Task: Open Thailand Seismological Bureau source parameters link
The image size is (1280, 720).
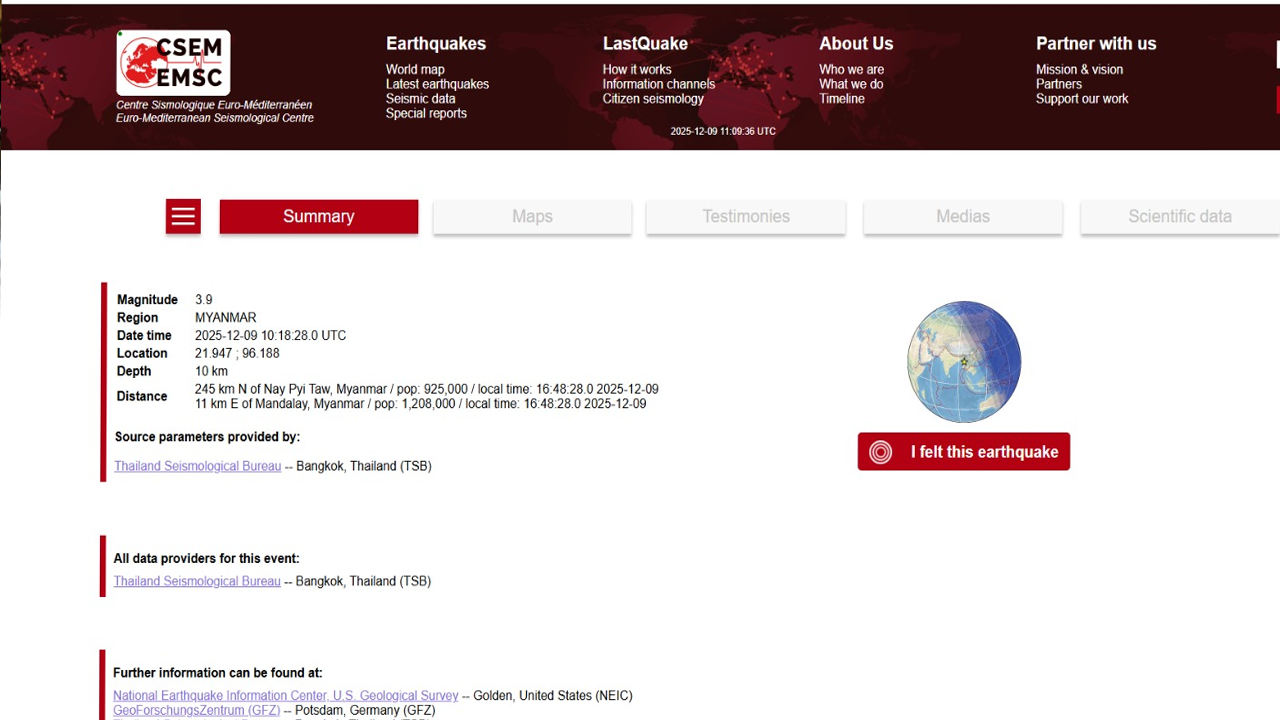Action: (197, 466)
